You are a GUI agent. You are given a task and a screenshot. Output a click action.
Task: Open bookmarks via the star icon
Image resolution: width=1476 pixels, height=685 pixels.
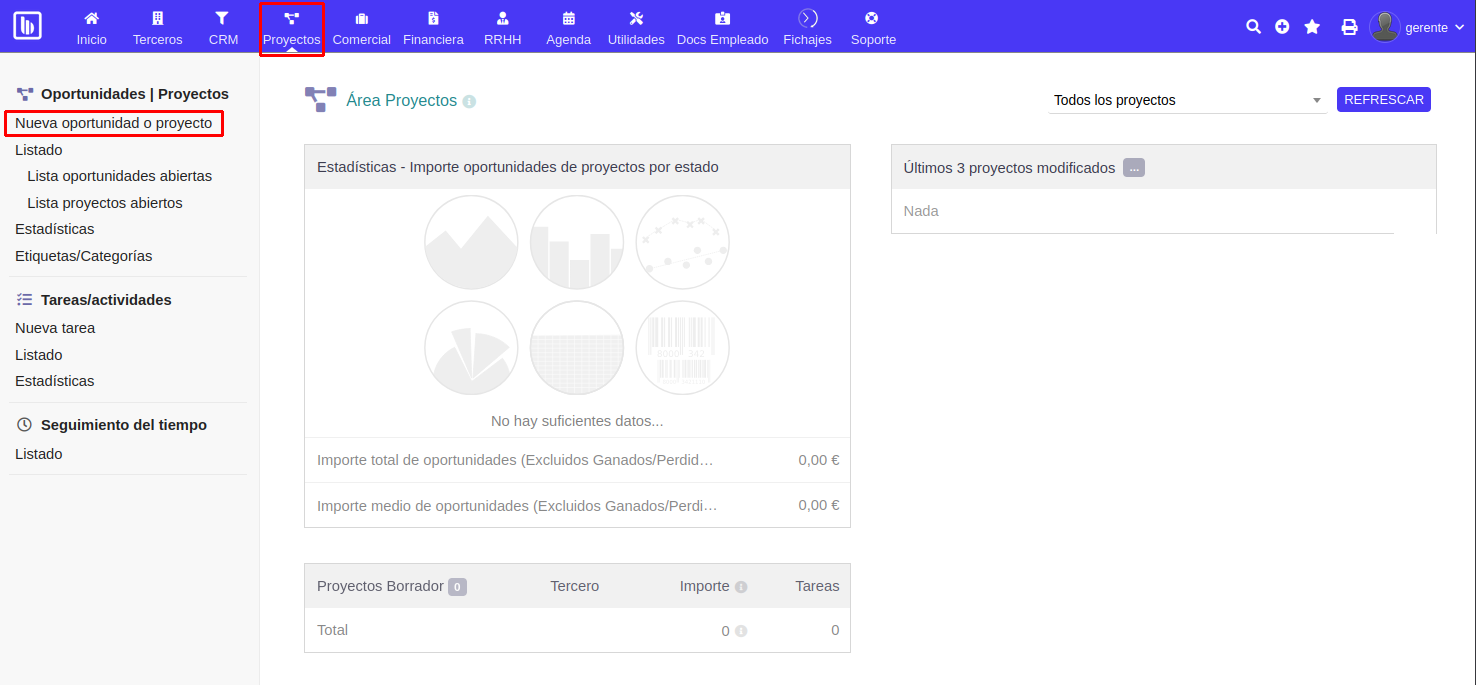point(1311,27)
